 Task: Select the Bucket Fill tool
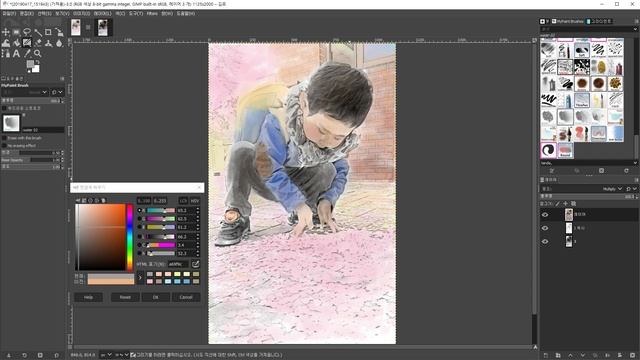pyautogui.click(x=16, y=43)
